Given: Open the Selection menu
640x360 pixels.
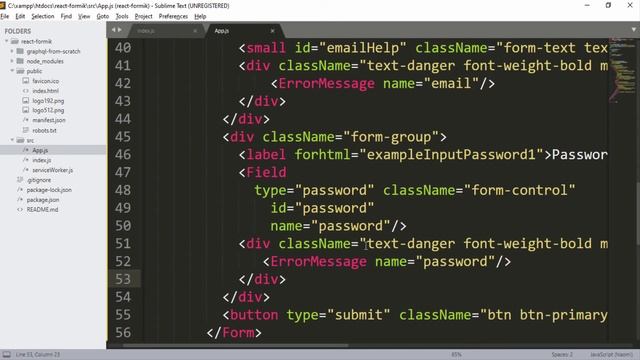Looking at the screenshot, I should coord(42,16).
